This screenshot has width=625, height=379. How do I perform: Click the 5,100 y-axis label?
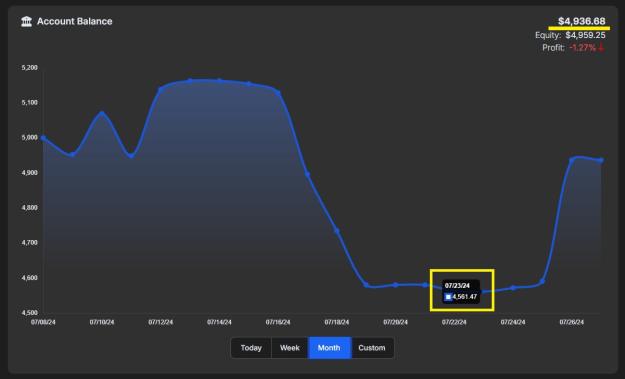[x=29, y=102]
